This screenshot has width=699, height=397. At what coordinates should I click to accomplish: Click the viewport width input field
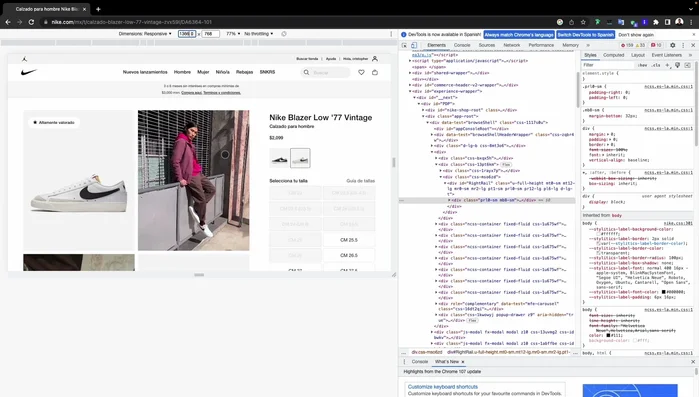pos(187,34)
